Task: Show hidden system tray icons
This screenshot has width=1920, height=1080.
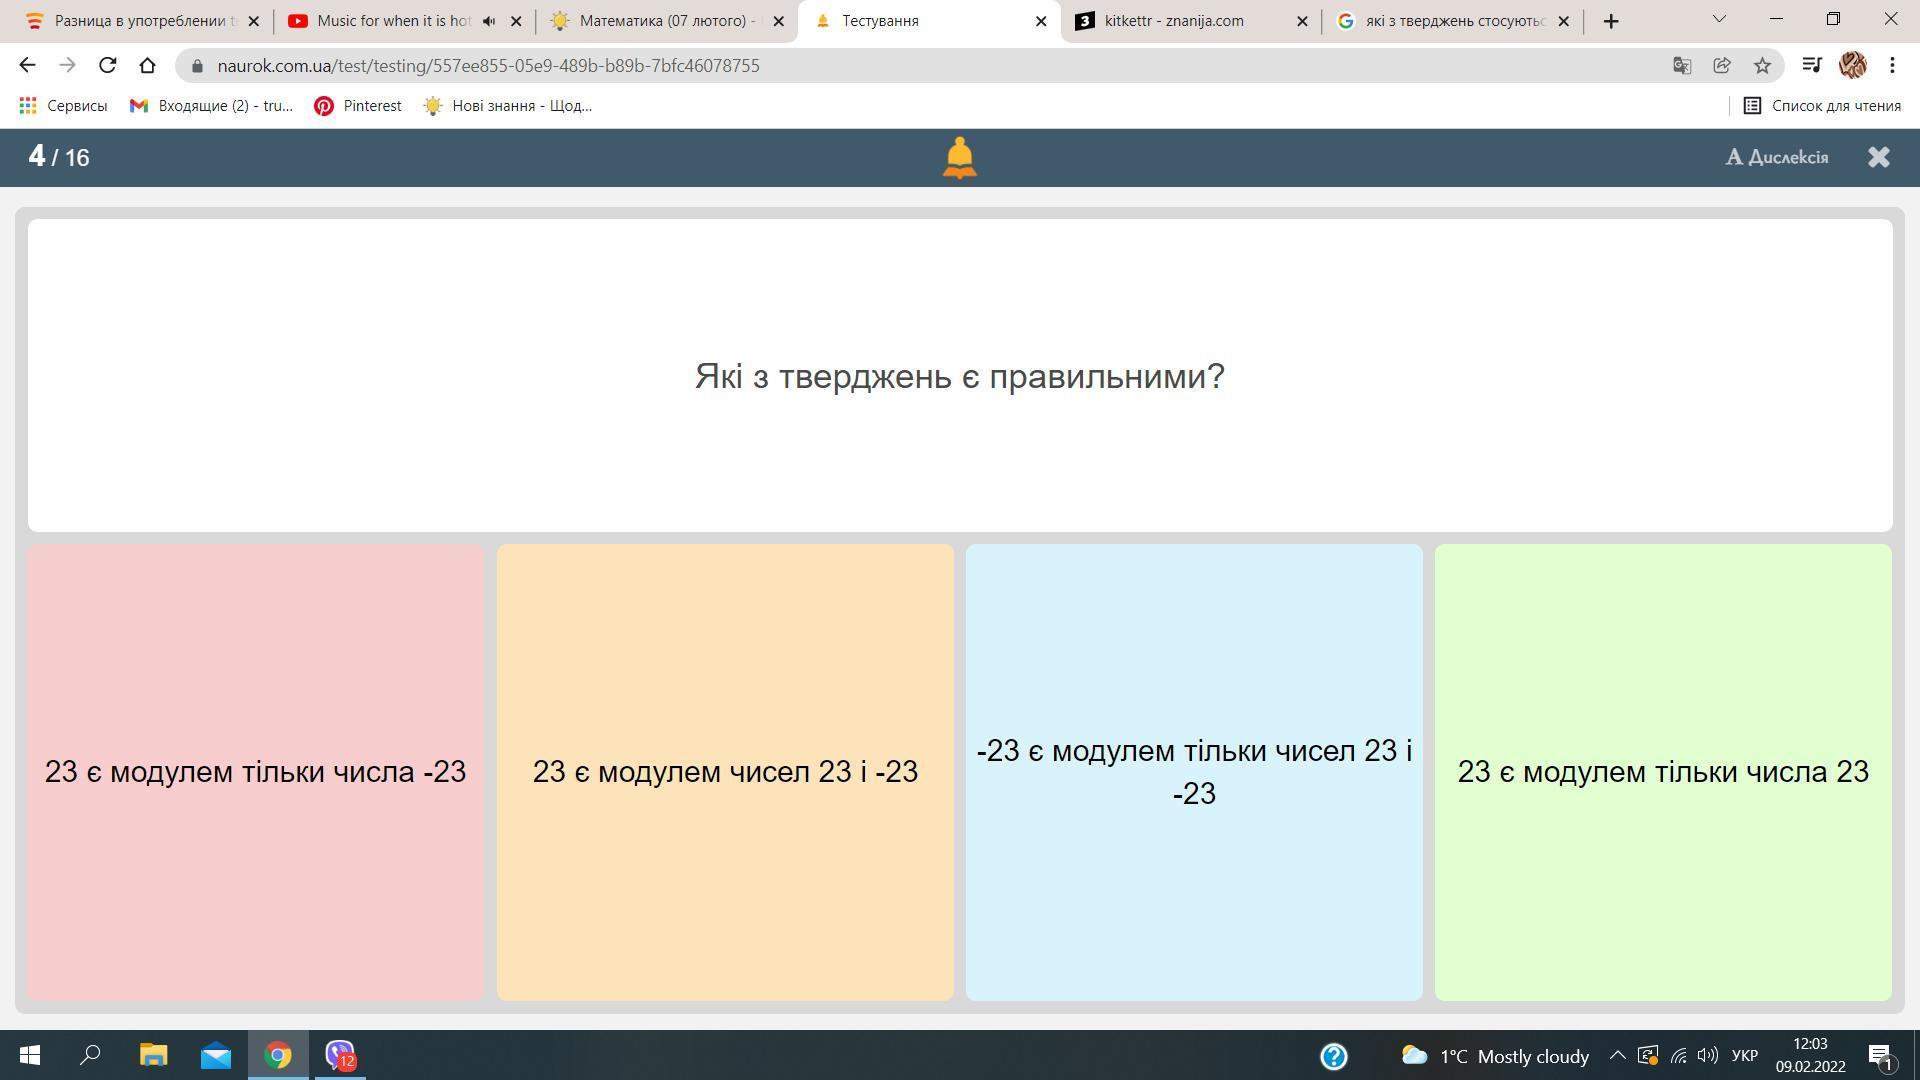Action: click(x=1616, y=1056)
